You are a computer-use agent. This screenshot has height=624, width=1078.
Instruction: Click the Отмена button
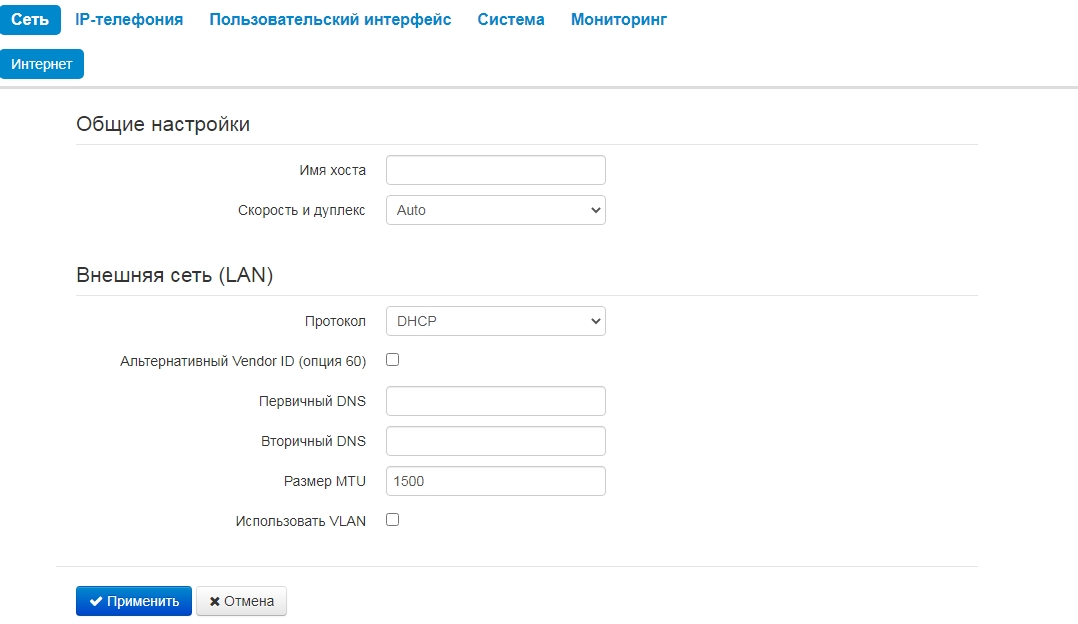click(241, 601)
